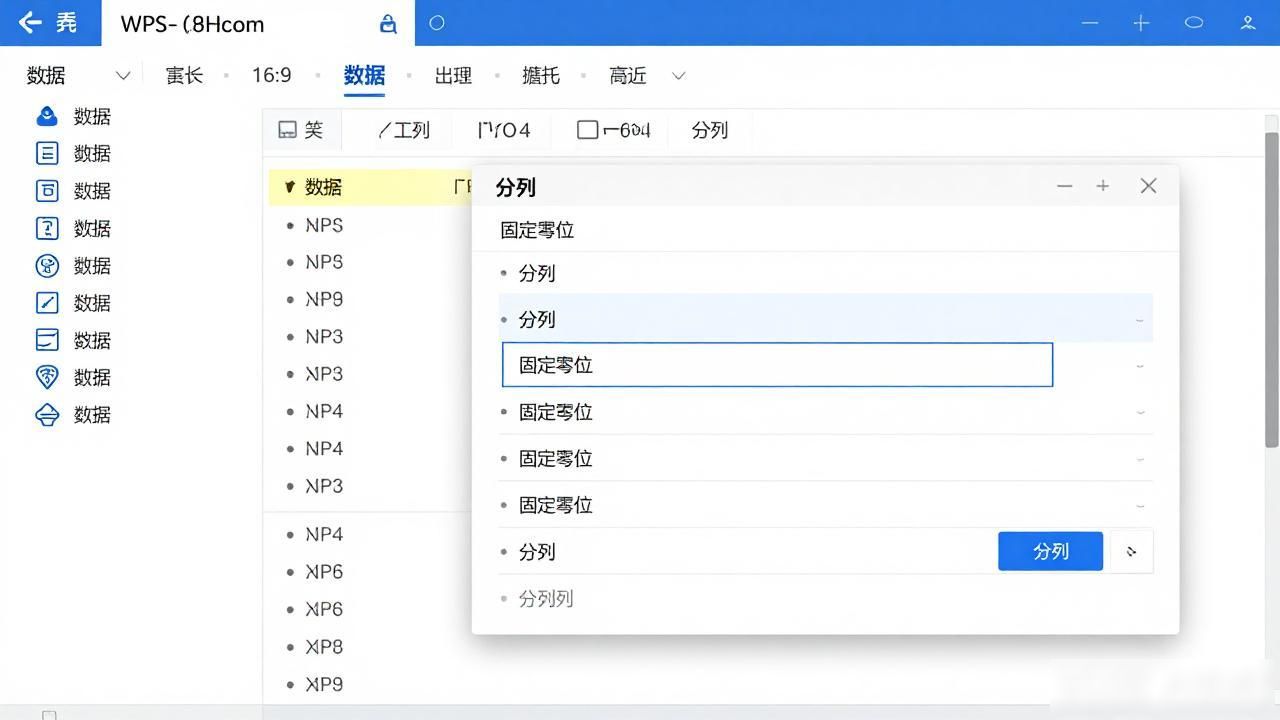
Task: Click the plus icon in the top title bar
Action: click(x=1141, y=23)
